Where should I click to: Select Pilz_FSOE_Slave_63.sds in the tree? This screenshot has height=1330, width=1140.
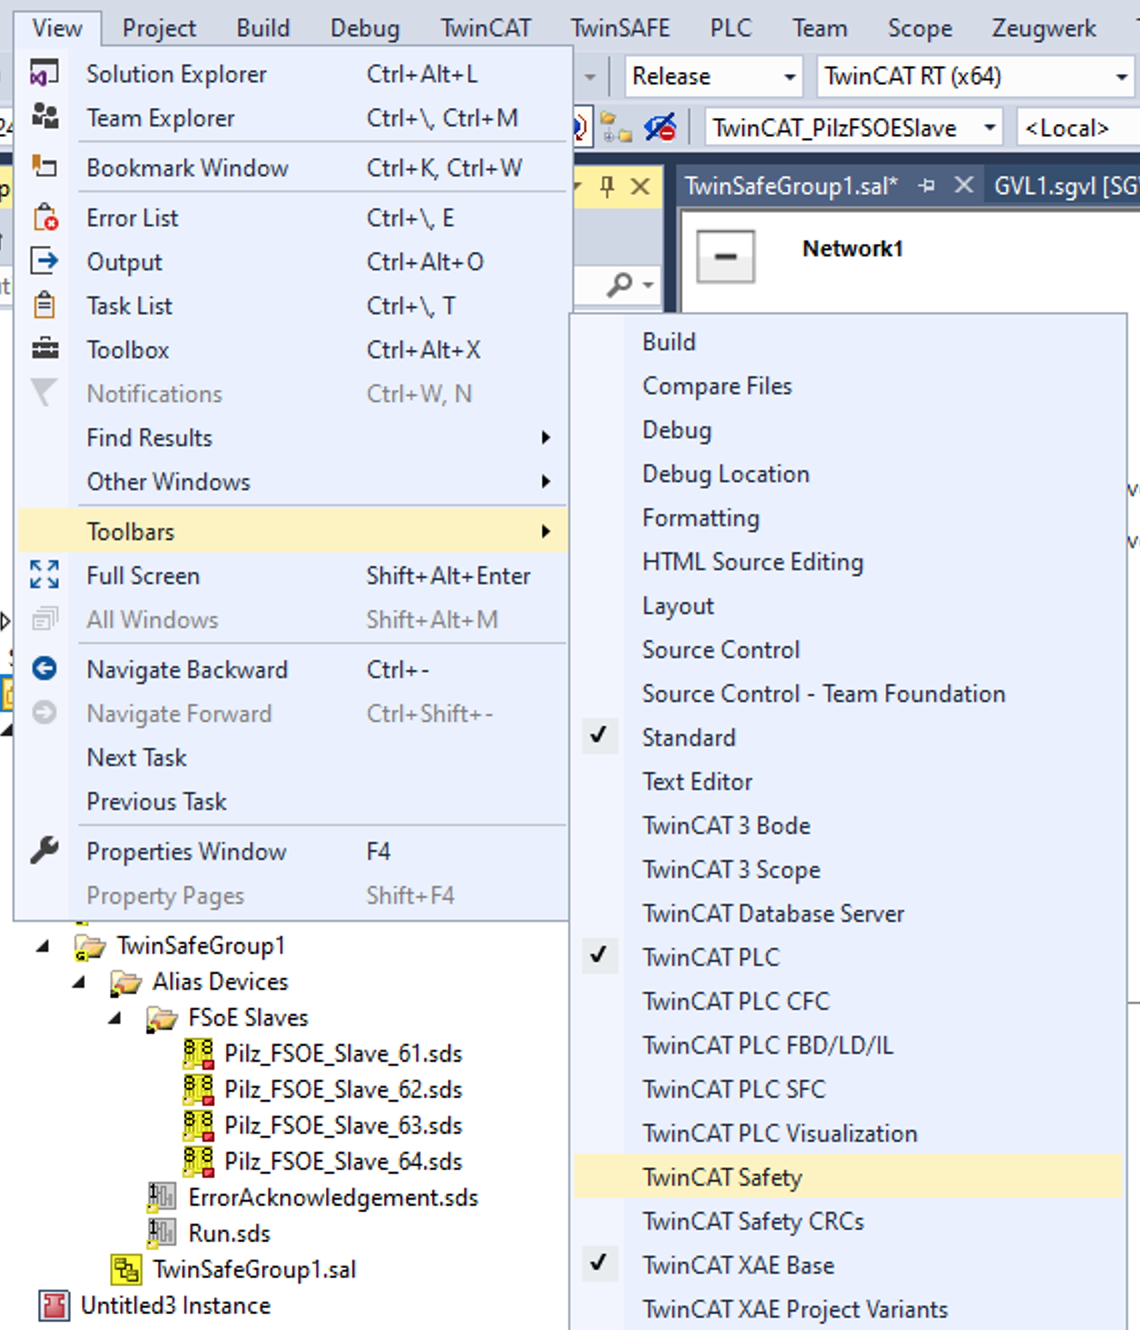pos(343,1125)
